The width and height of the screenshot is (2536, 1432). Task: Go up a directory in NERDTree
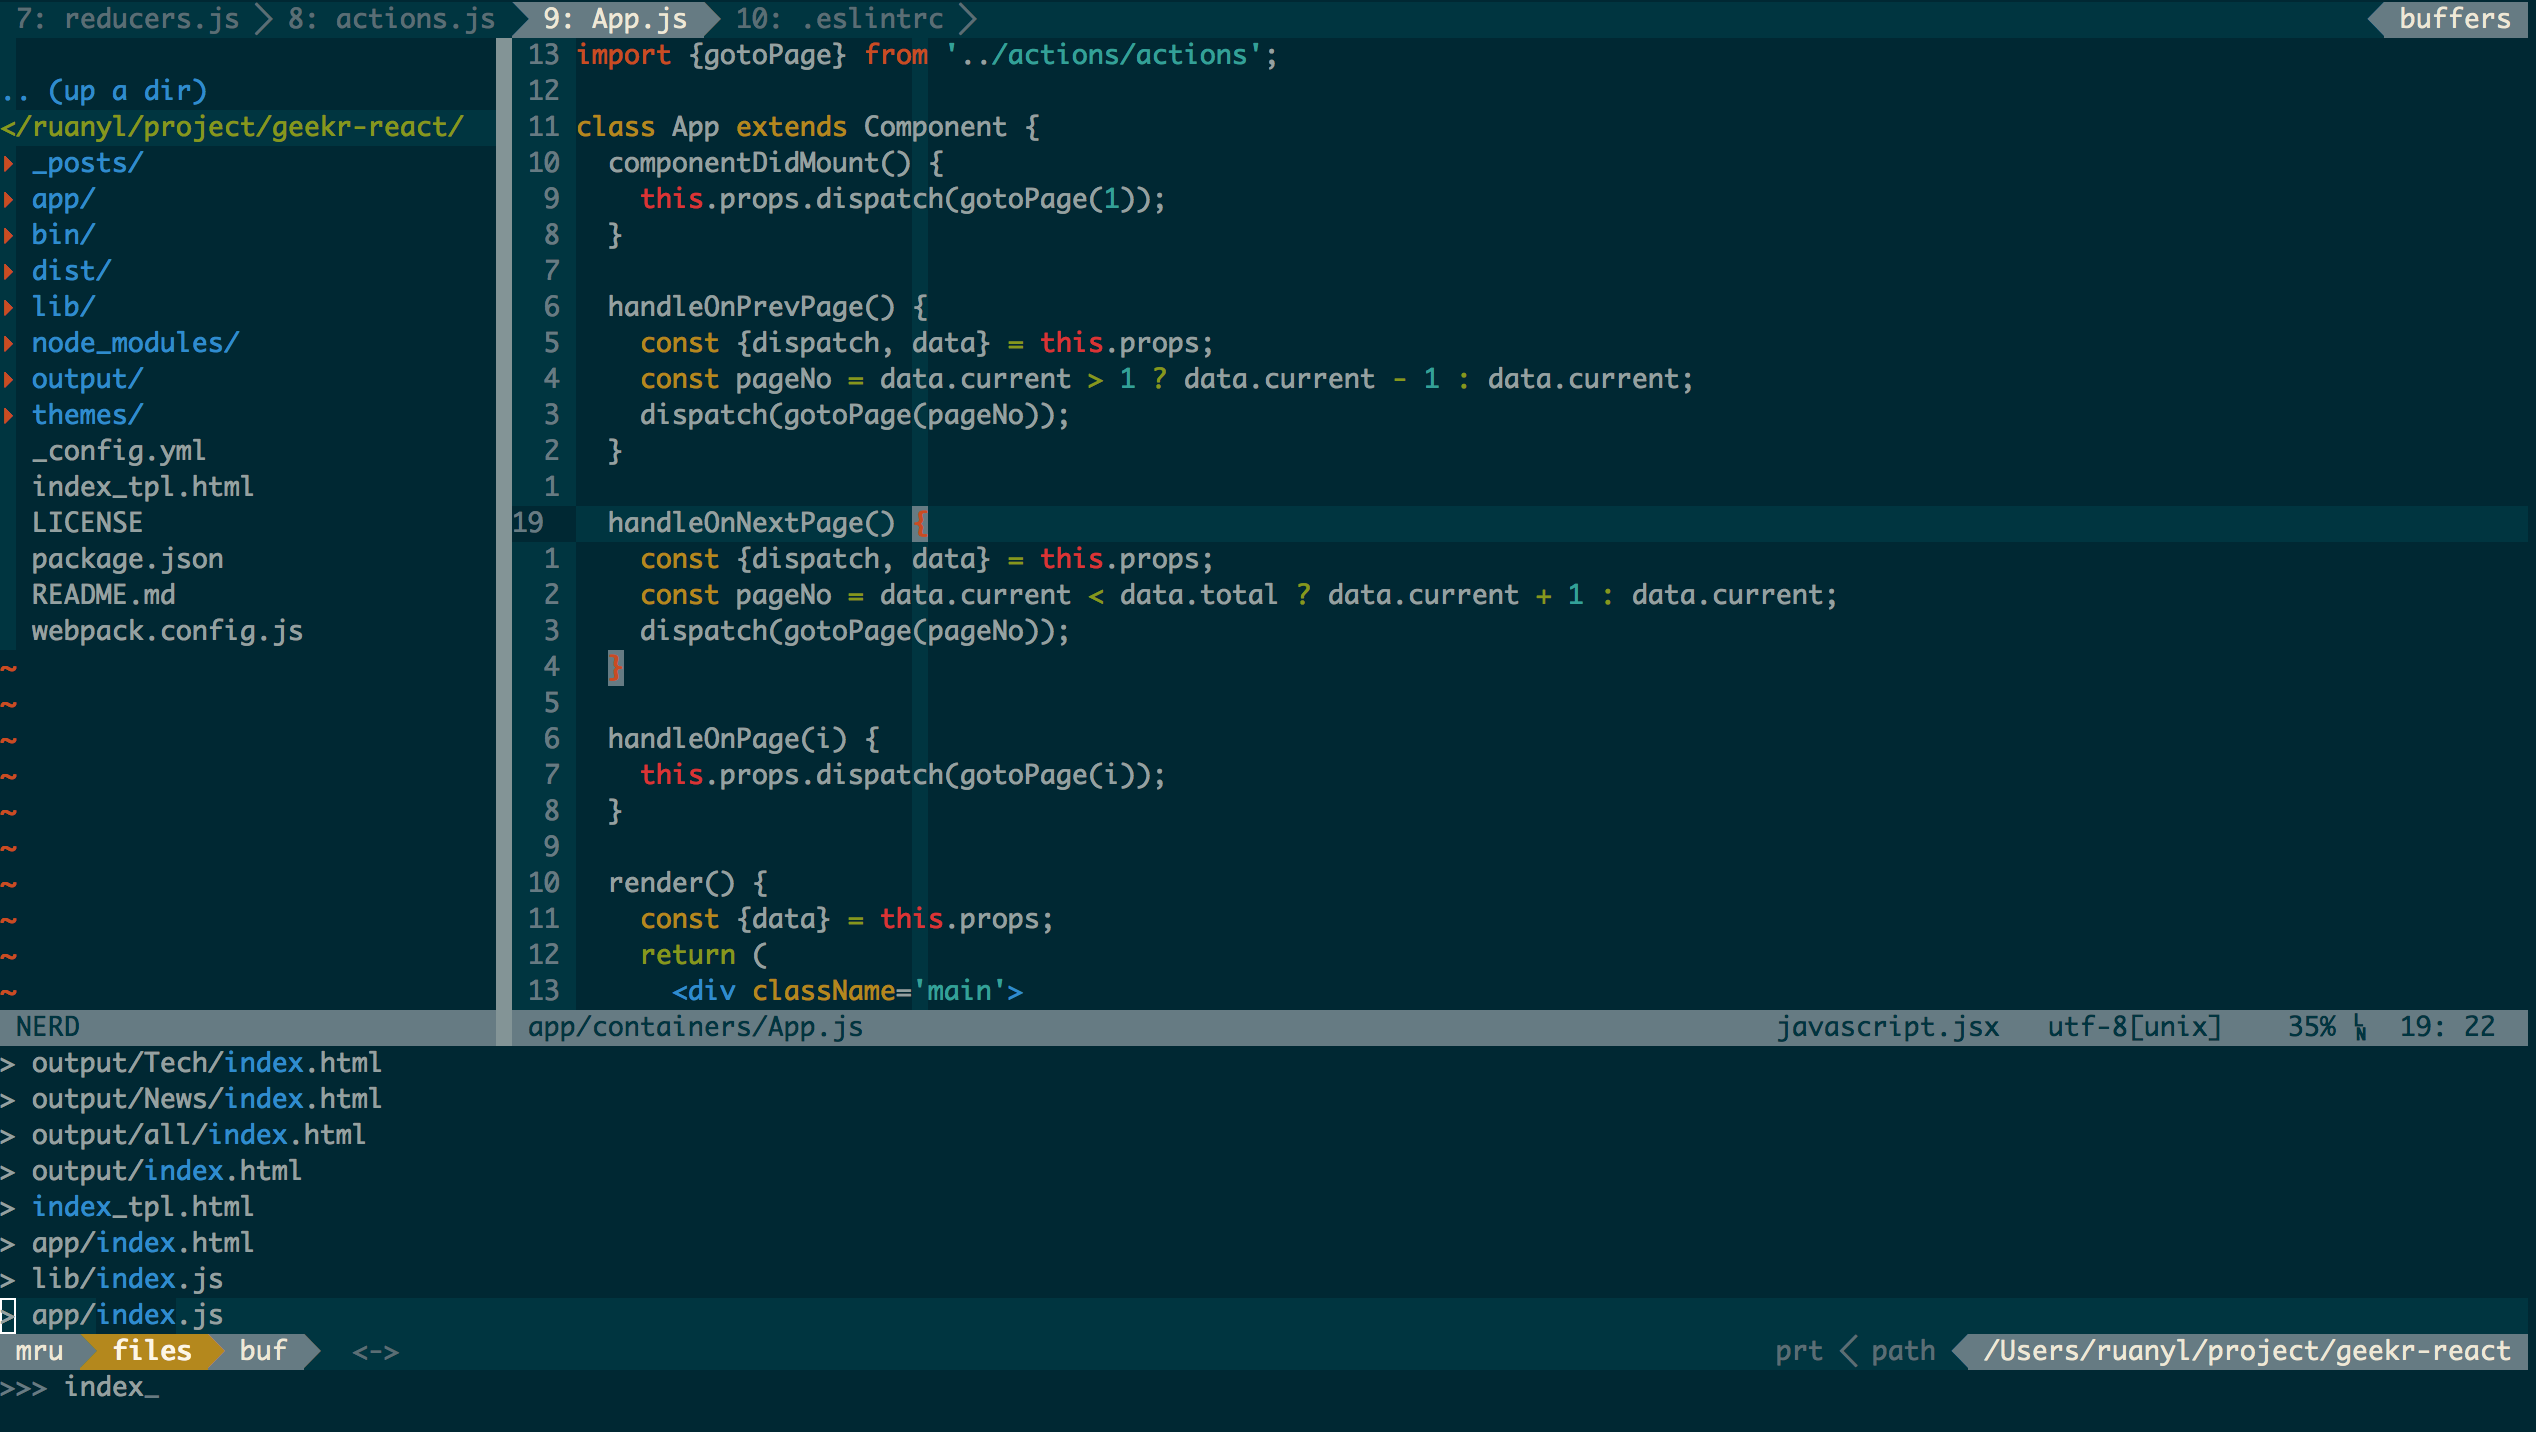[x=105, y=91]
